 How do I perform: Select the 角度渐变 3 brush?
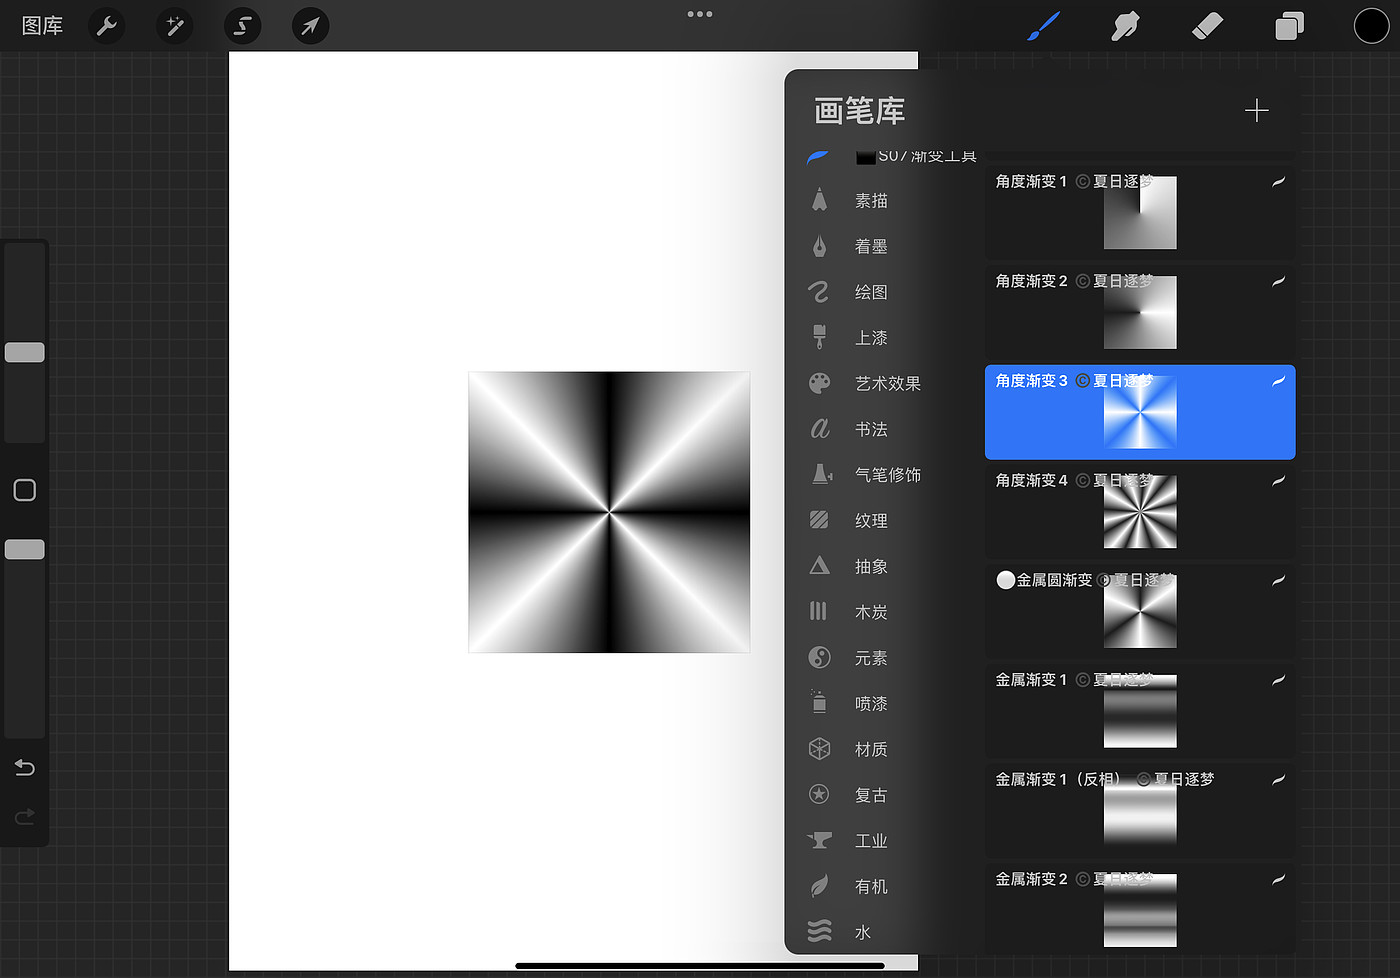pyautogui.click(x=1140, y=412)
